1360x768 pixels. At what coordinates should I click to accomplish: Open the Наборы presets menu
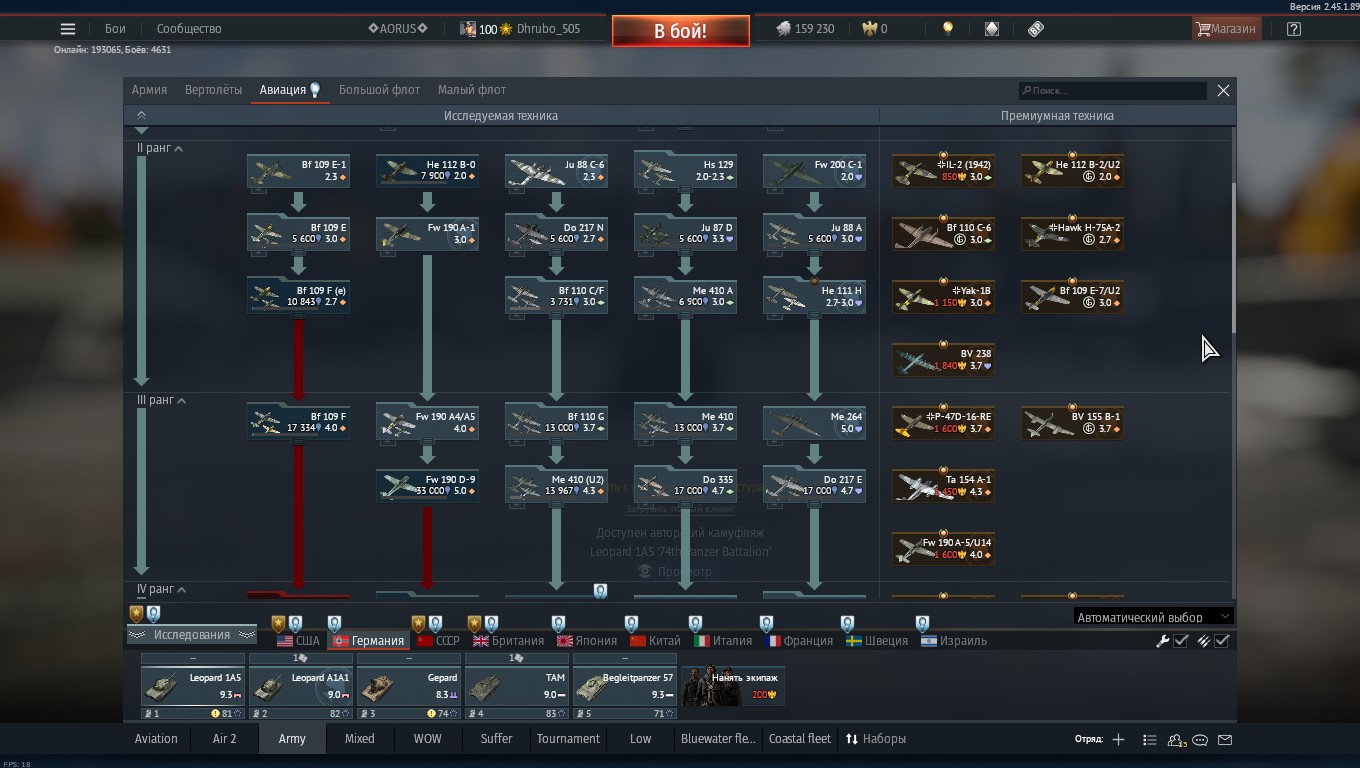coord(876,739)
